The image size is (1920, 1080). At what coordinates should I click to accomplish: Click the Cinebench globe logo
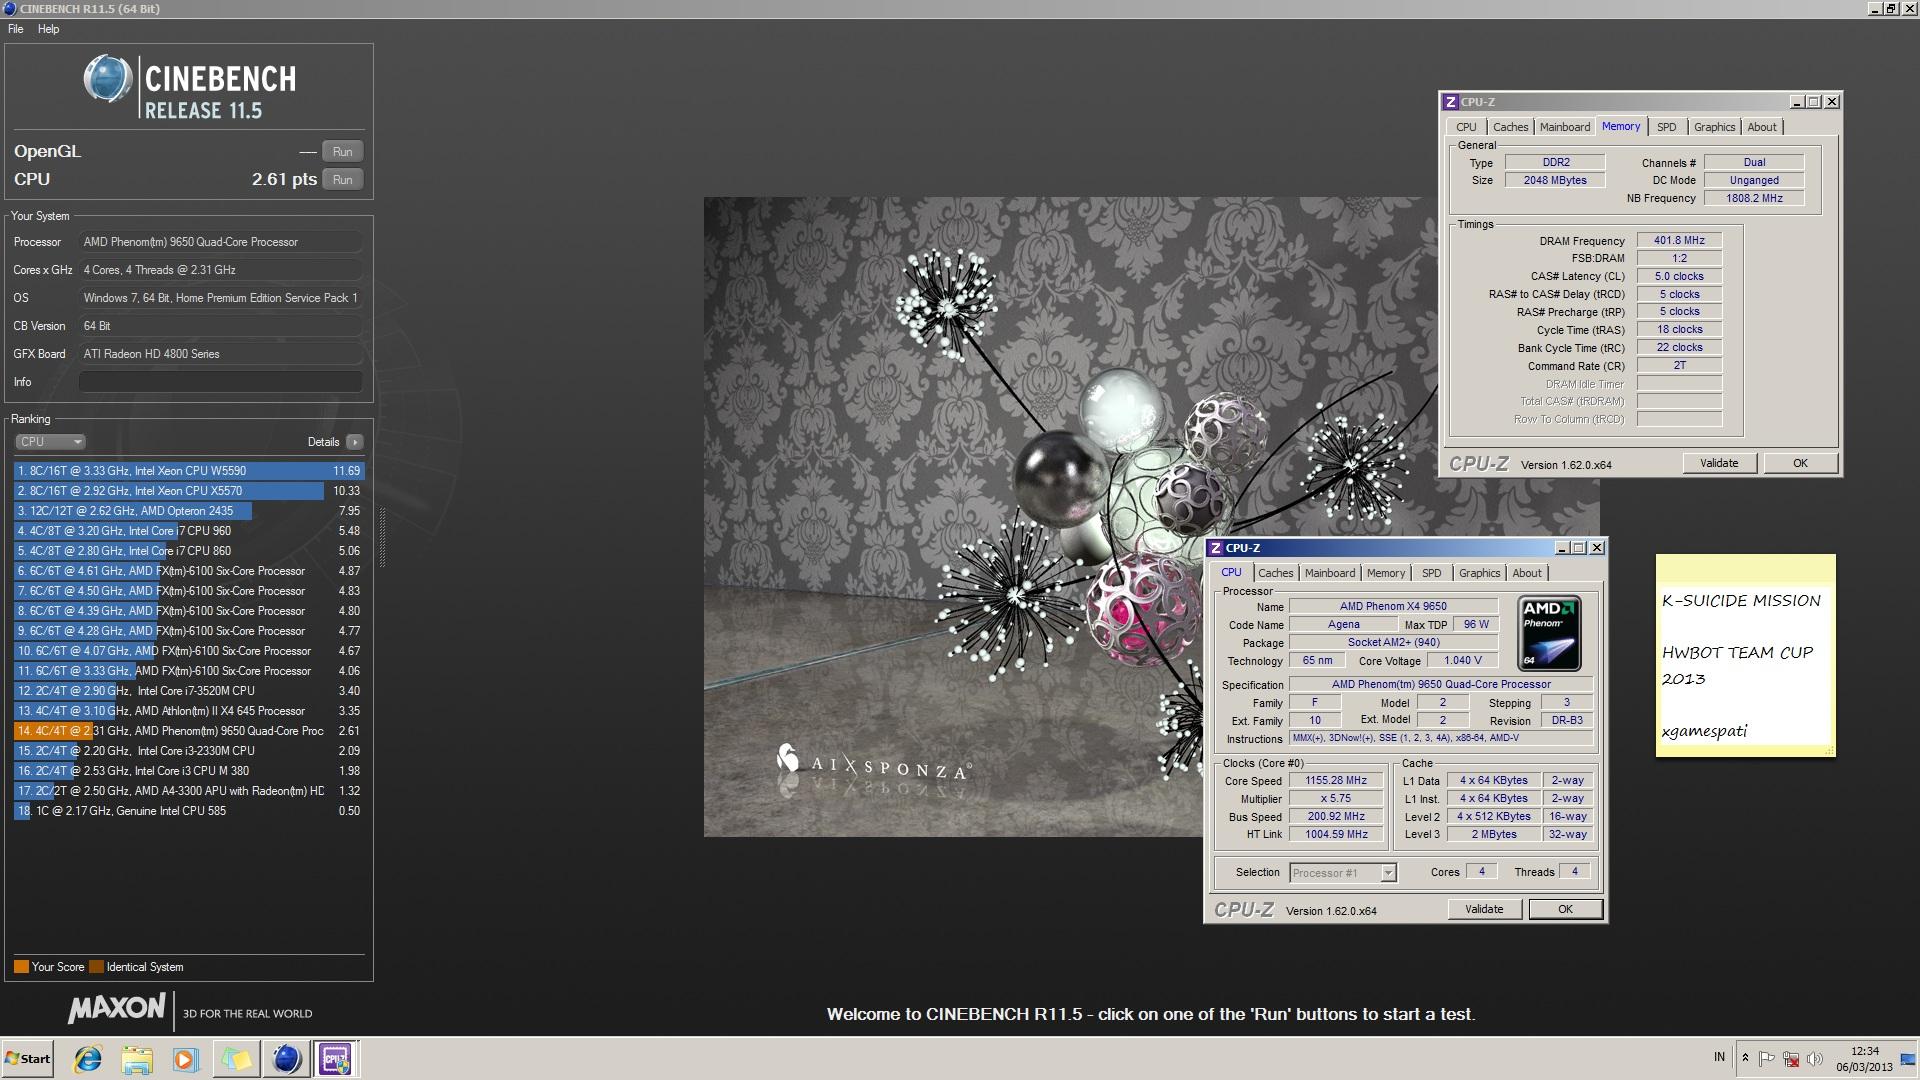[x=108, y=80]
